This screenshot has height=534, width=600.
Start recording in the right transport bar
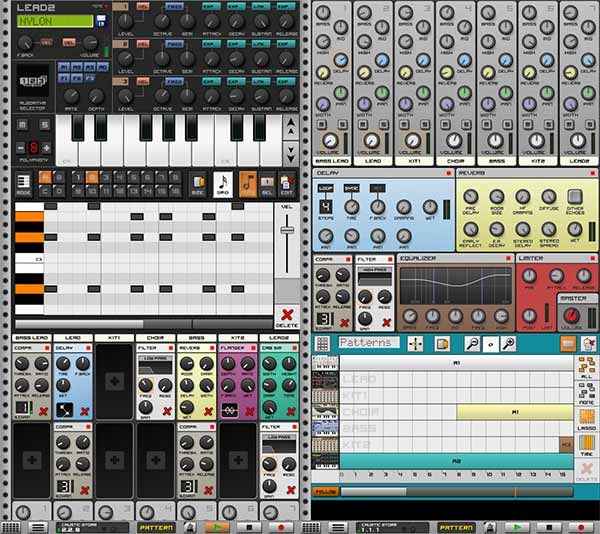[581, 527]
